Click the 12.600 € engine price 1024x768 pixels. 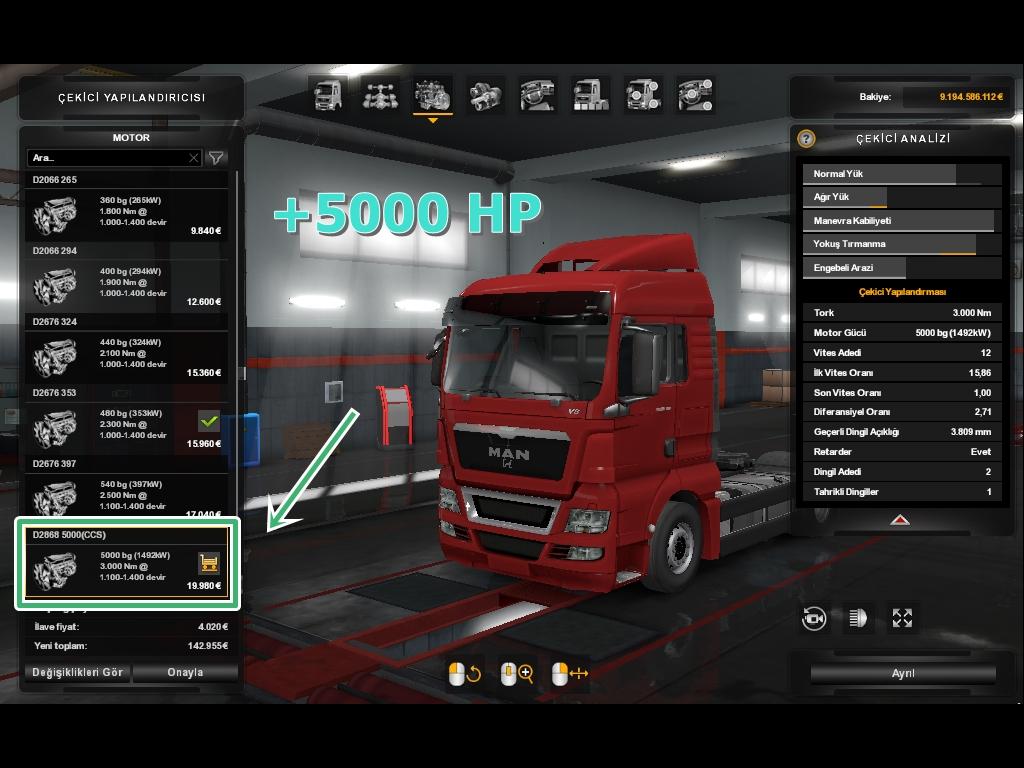point(204,302)
